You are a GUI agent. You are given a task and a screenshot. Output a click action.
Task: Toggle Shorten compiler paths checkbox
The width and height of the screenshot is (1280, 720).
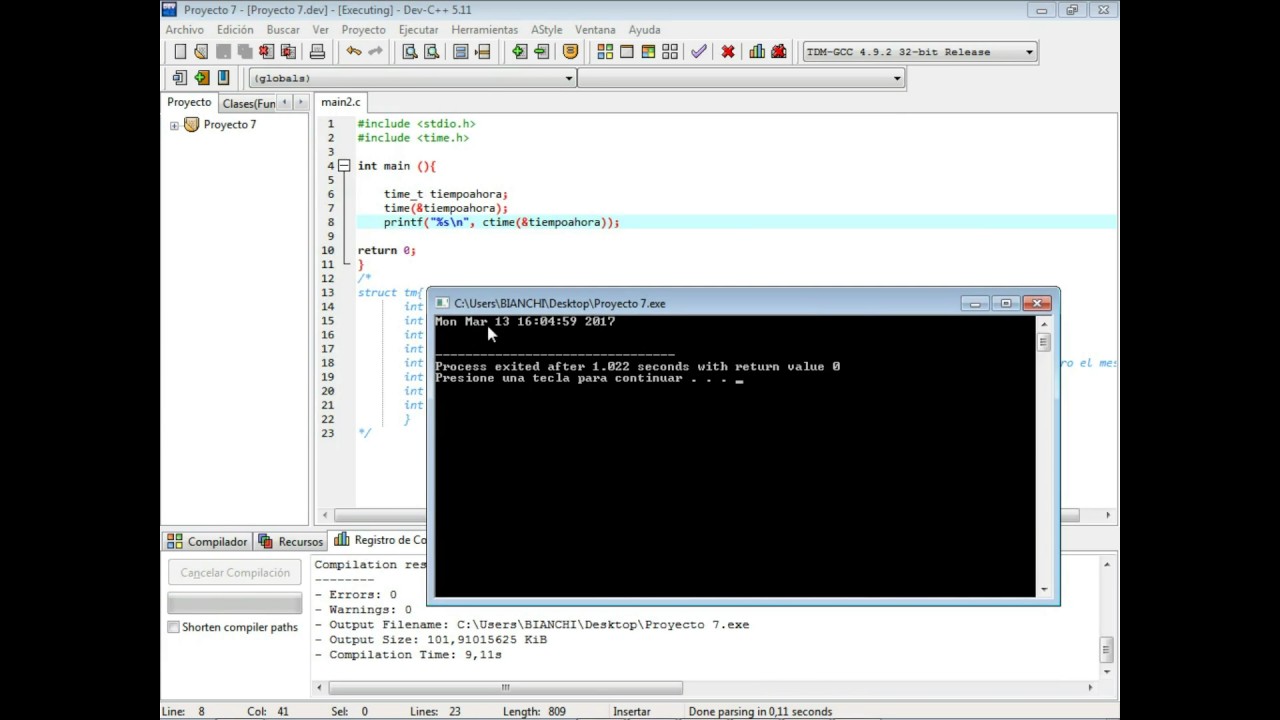pyautogui.click(x=174, y=627)
